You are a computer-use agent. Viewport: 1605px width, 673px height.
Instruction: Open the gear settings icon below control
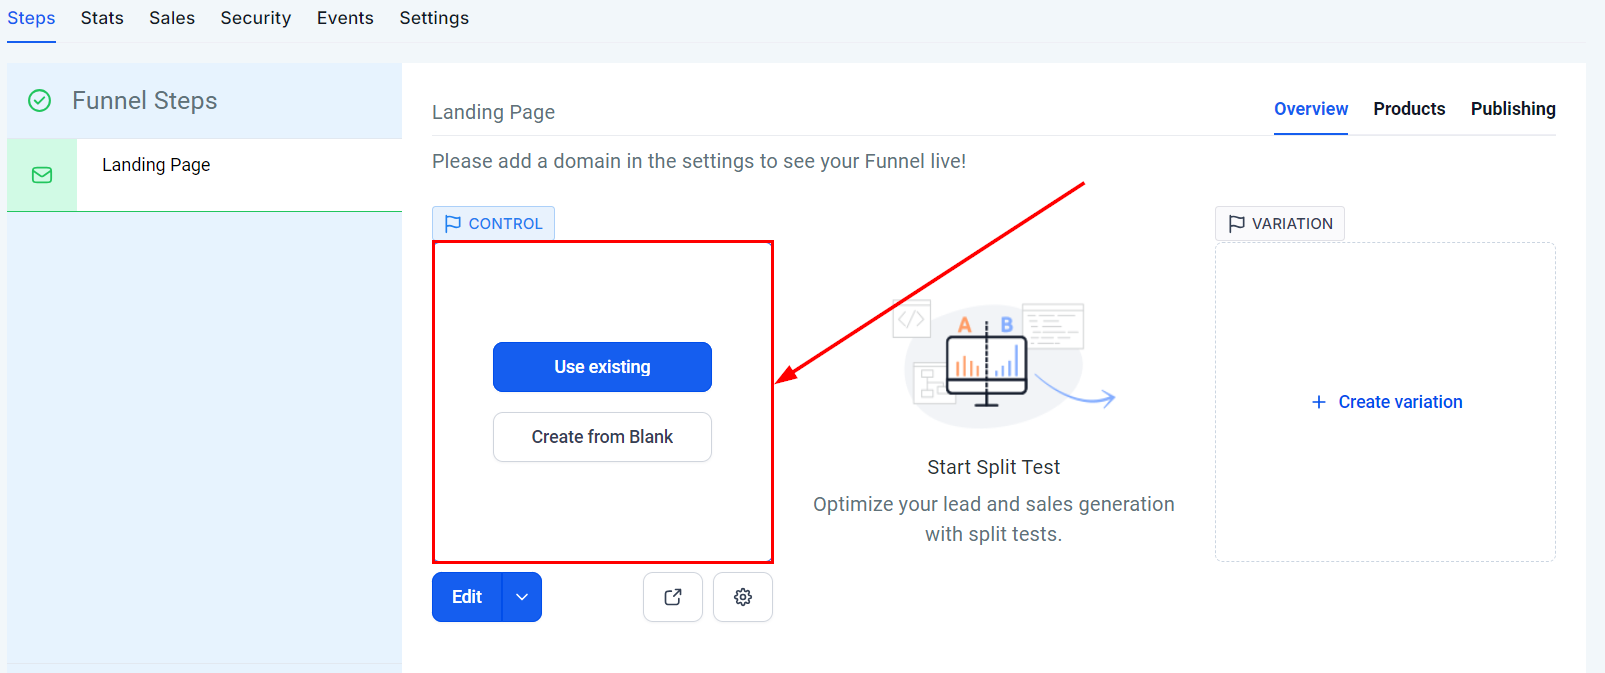pyautogui.click(x=743, y=597)
